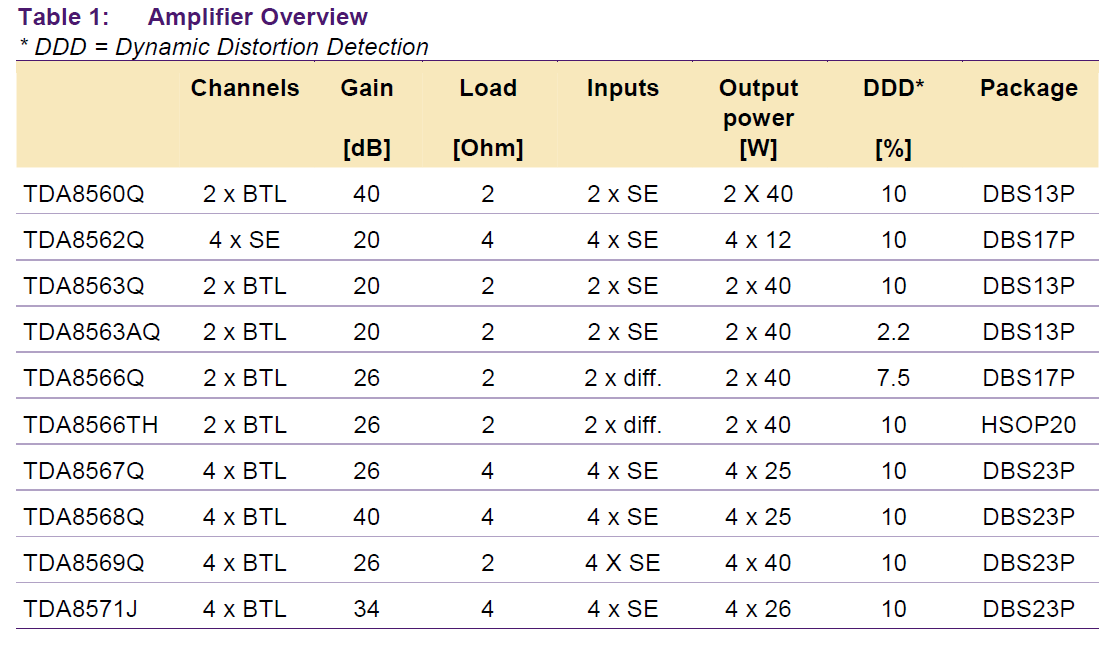Select the TDA8571J part number
The height and width of the screenshot is (648, 1114).
[80, 609]
